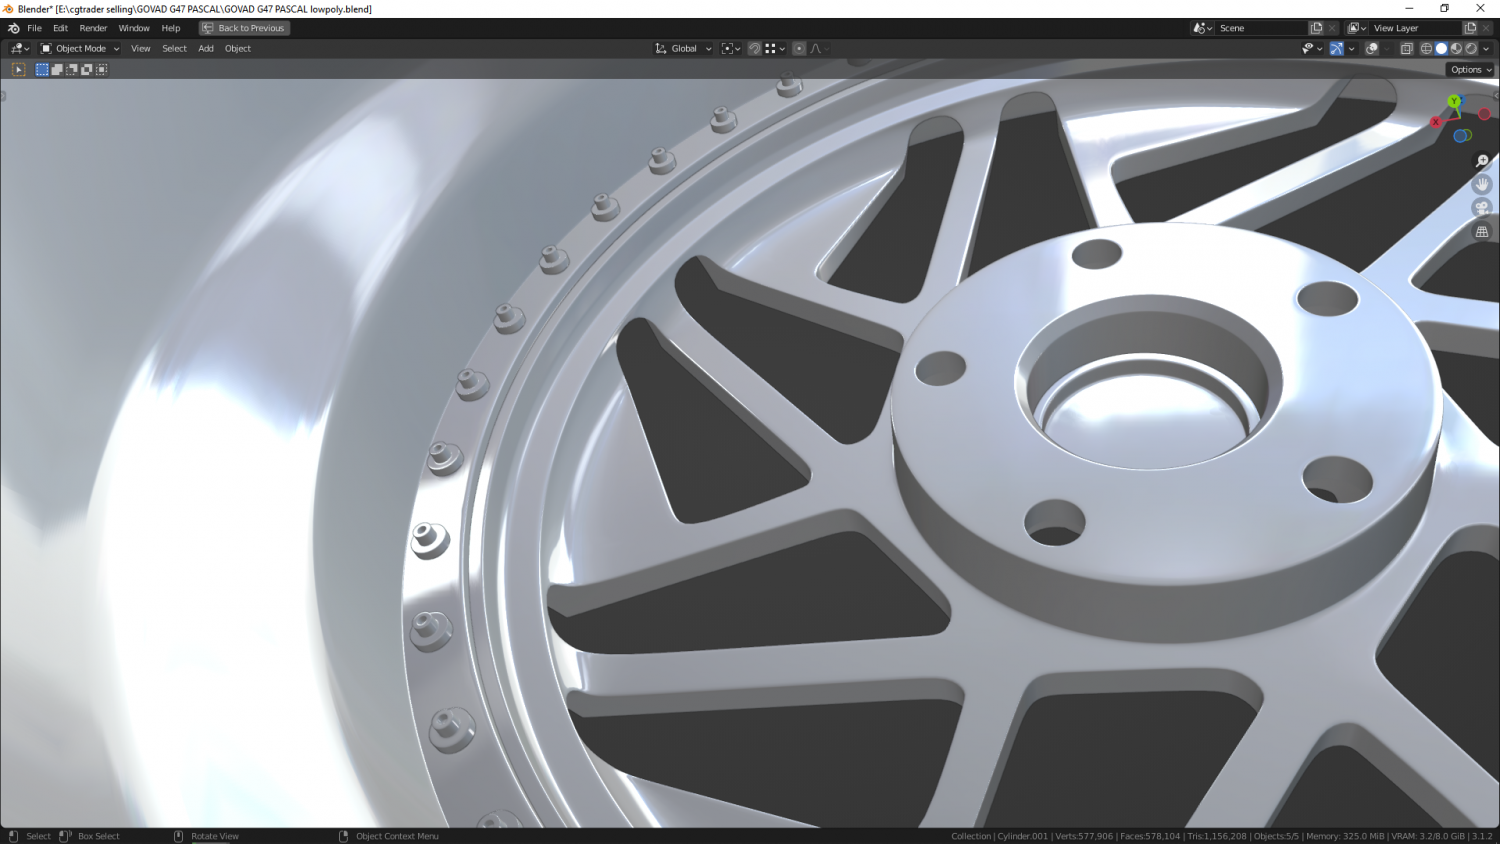1500x844 pixels.
Task: Click the Move view hand icon
Action: 1482,184
